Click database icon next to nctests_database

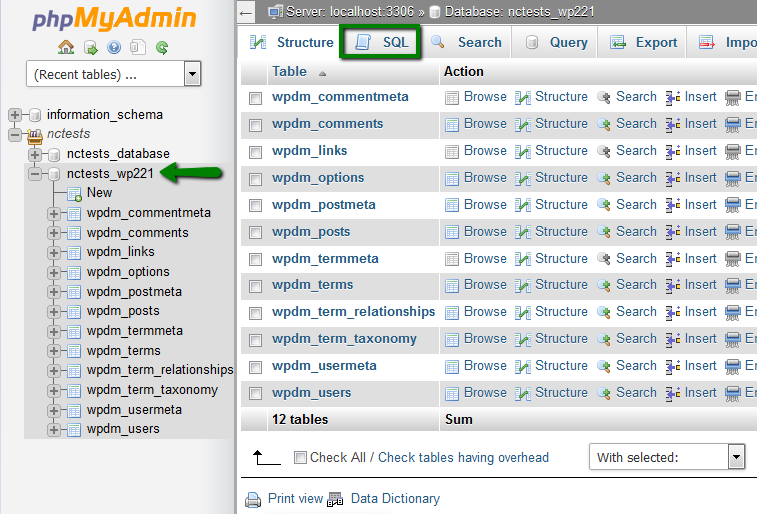click(x=54, y=155)
